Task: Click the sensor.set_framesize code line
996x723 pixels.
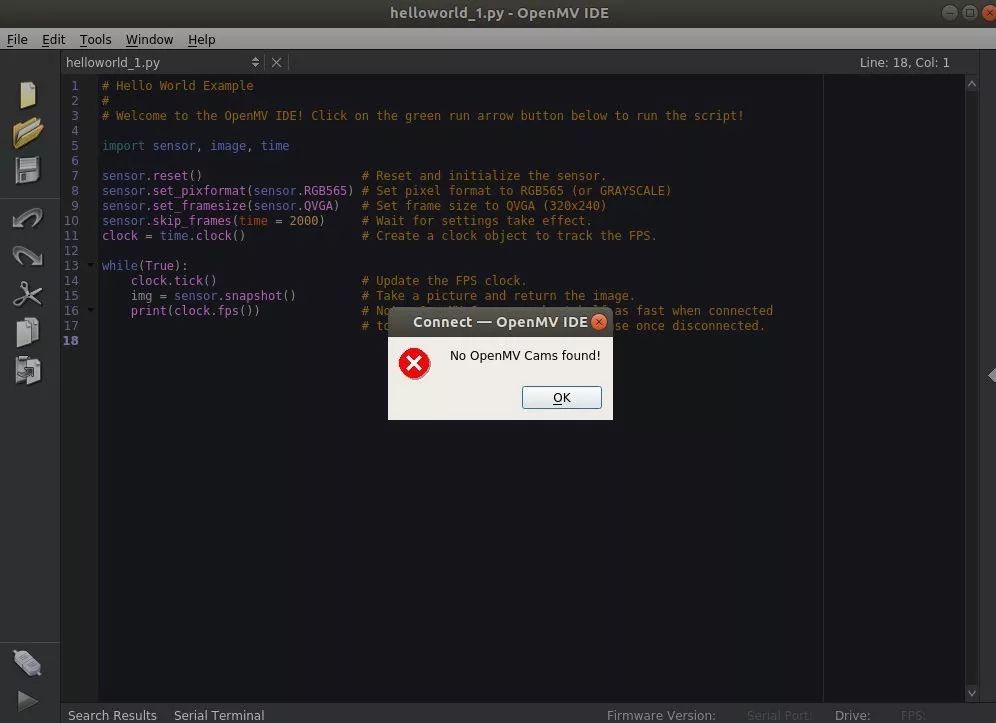Action: (x=220, y=206)
